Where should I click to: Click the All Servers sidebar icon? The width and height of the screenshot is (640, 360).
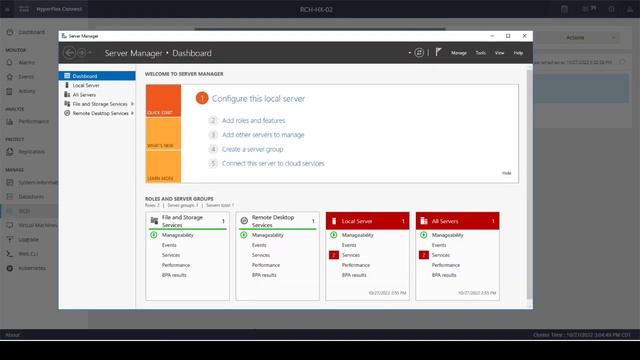point(67,95)
